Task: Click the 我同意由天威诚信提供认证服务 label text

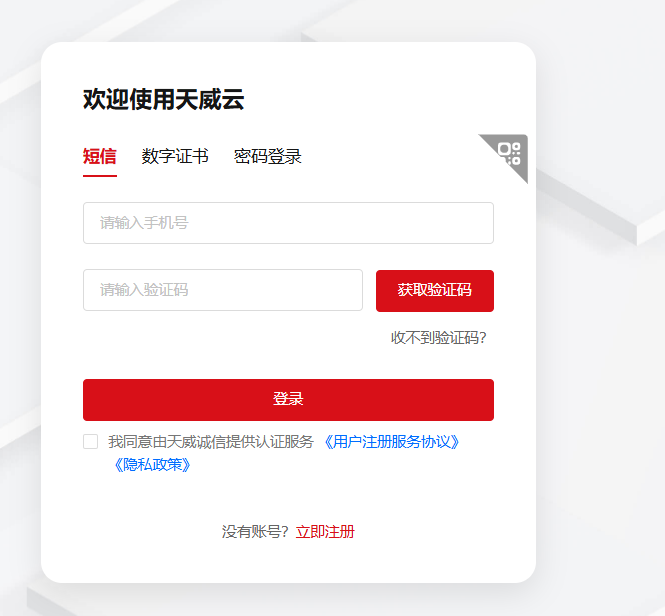Action: [x=211, y=442]
